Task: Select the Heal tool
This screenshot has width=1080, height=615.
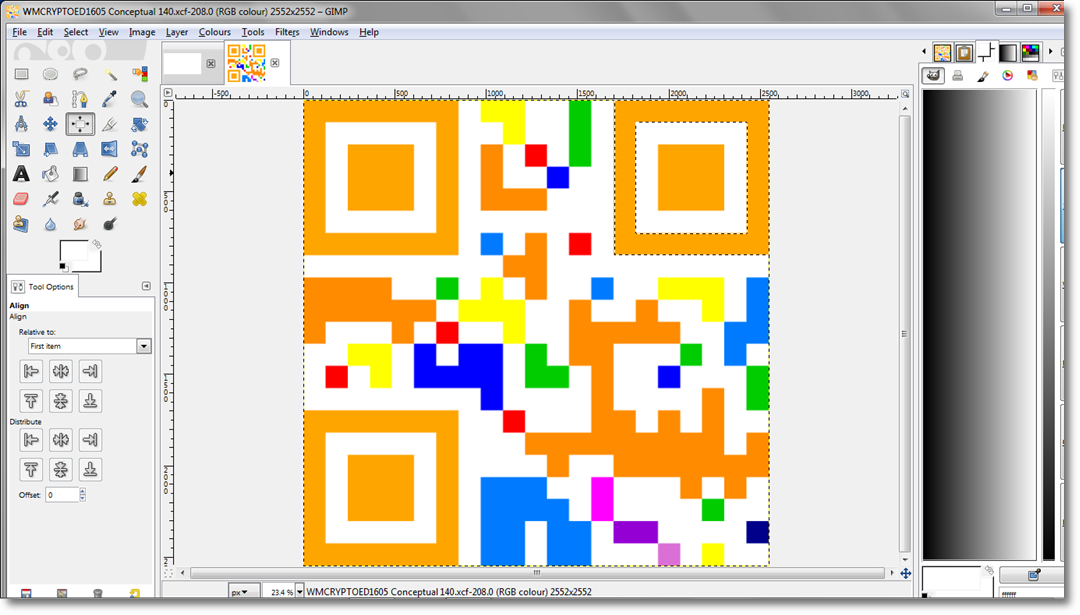Action: 139,199
